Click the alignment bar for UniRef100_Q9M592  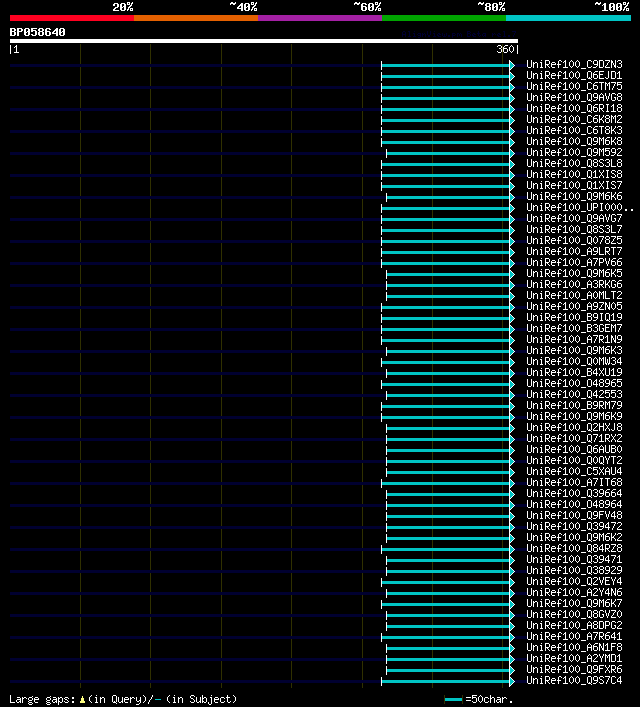pos(448,154)
